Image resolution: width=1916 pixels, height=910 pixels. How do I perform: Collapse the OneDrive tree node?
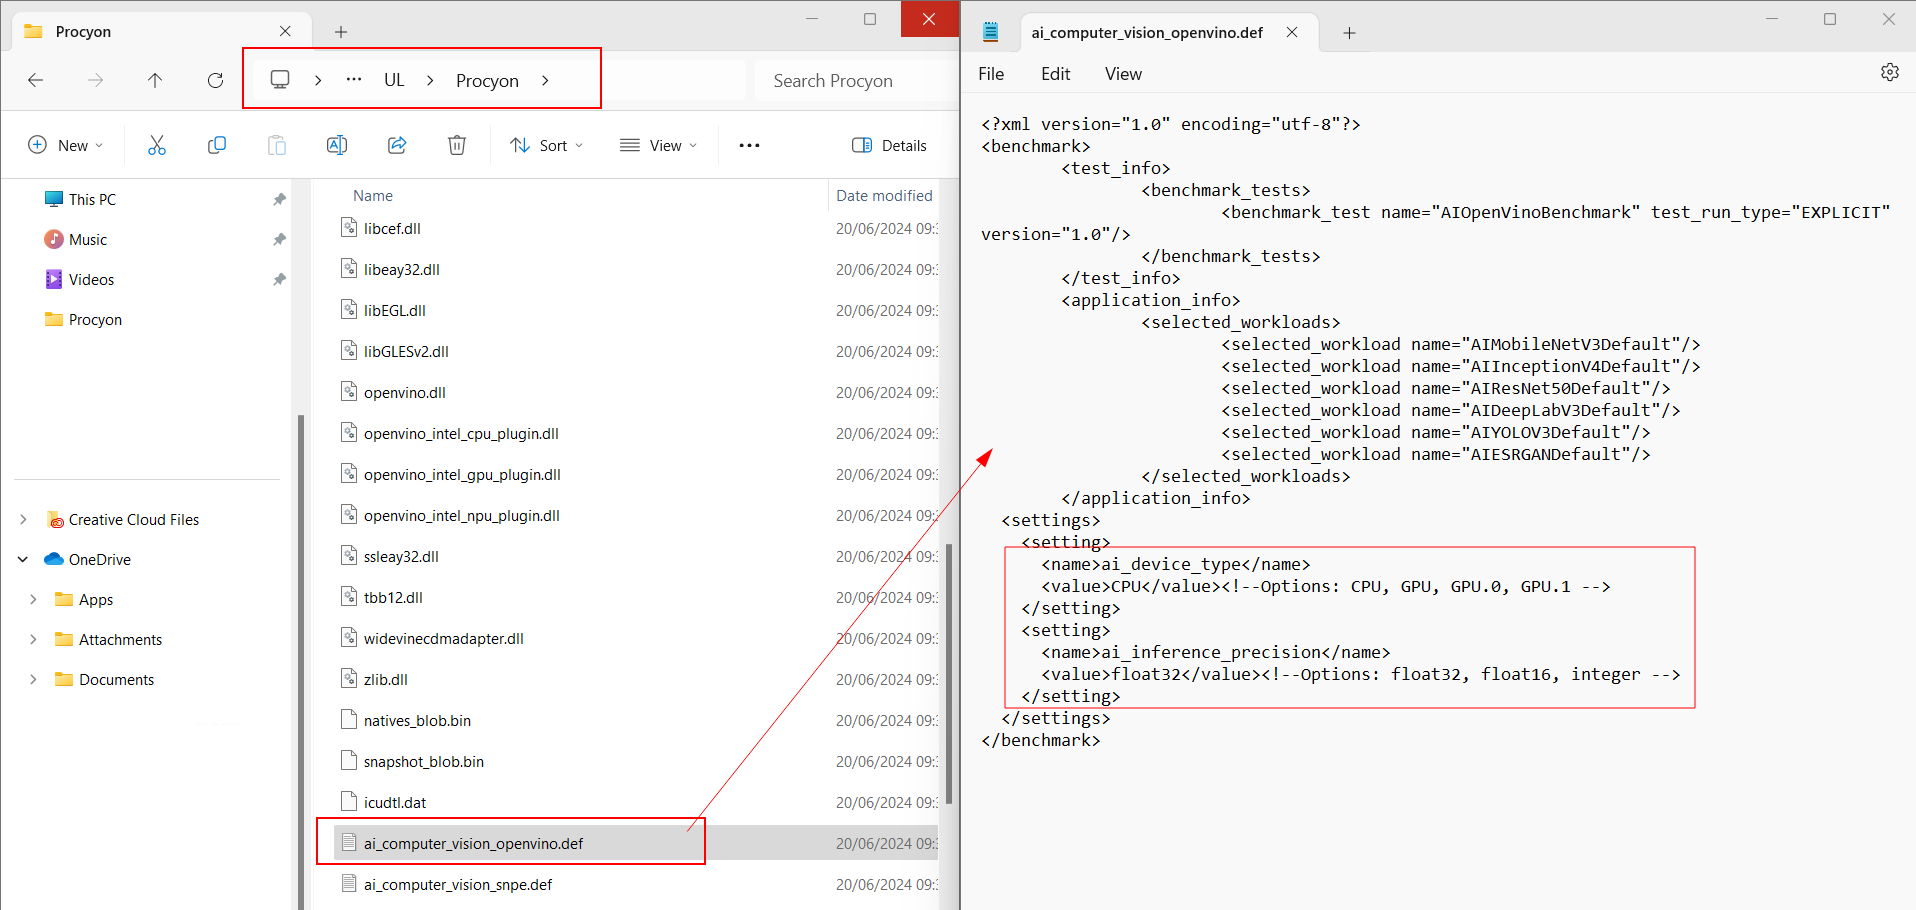(x=23, y=559)
